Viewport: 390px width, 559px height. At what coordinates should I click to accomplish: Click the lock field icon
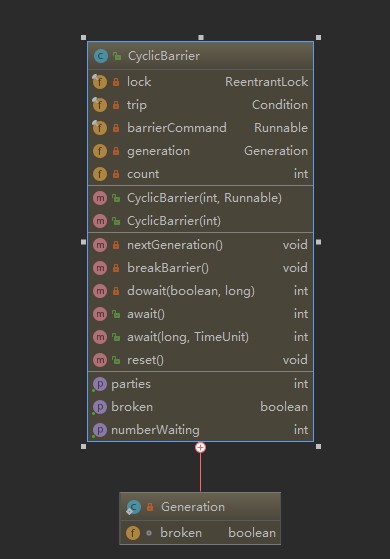(x=99, y=82)
